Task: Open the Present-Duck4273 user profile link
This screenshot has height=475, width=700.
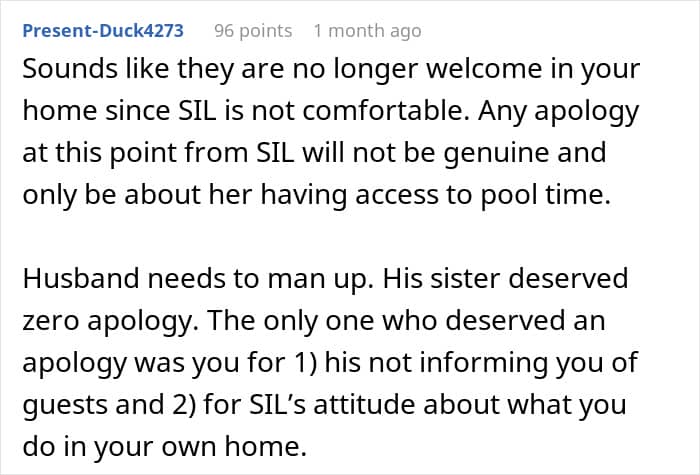Action: point(103,31)
